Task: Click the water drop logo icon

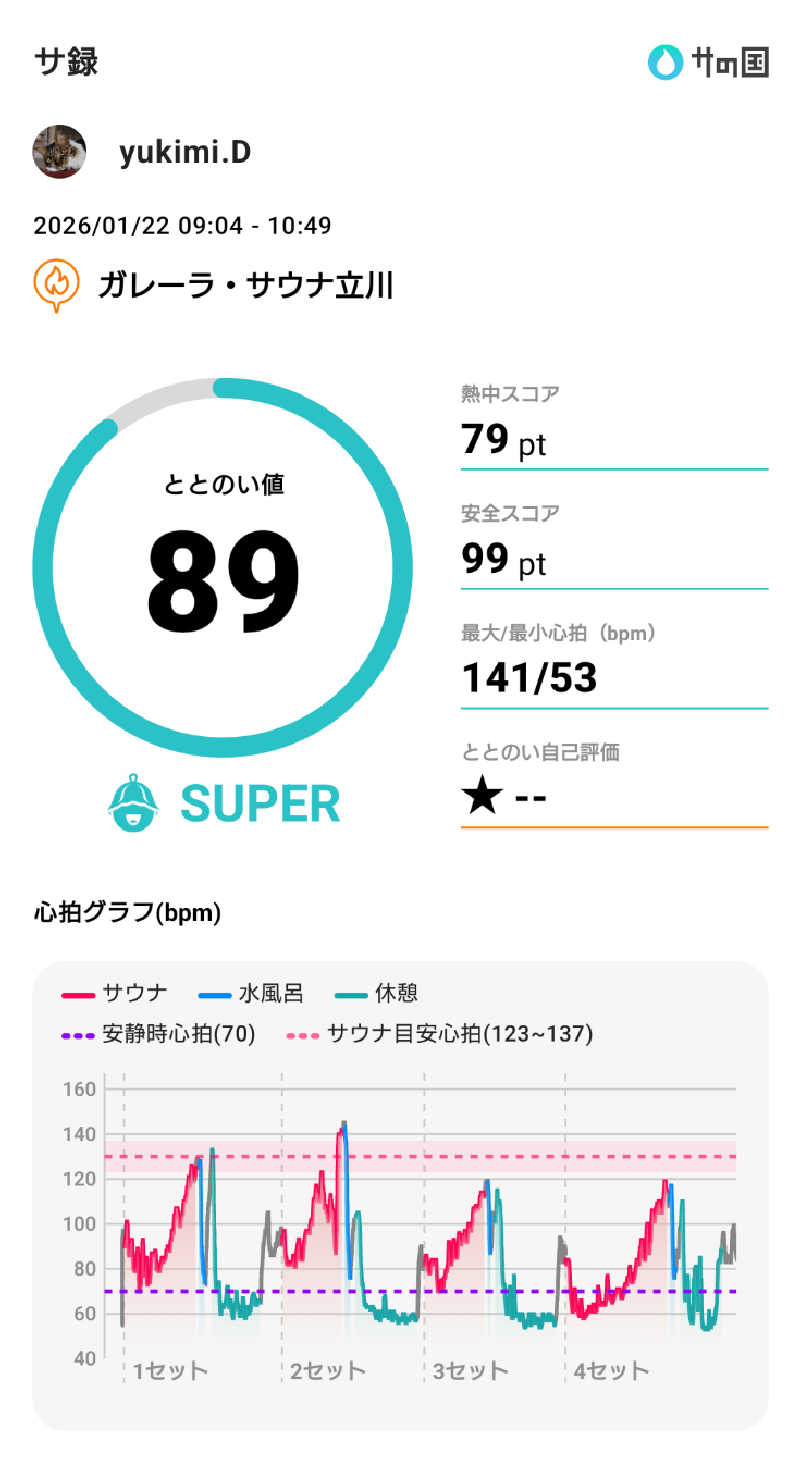Action: 665,62
